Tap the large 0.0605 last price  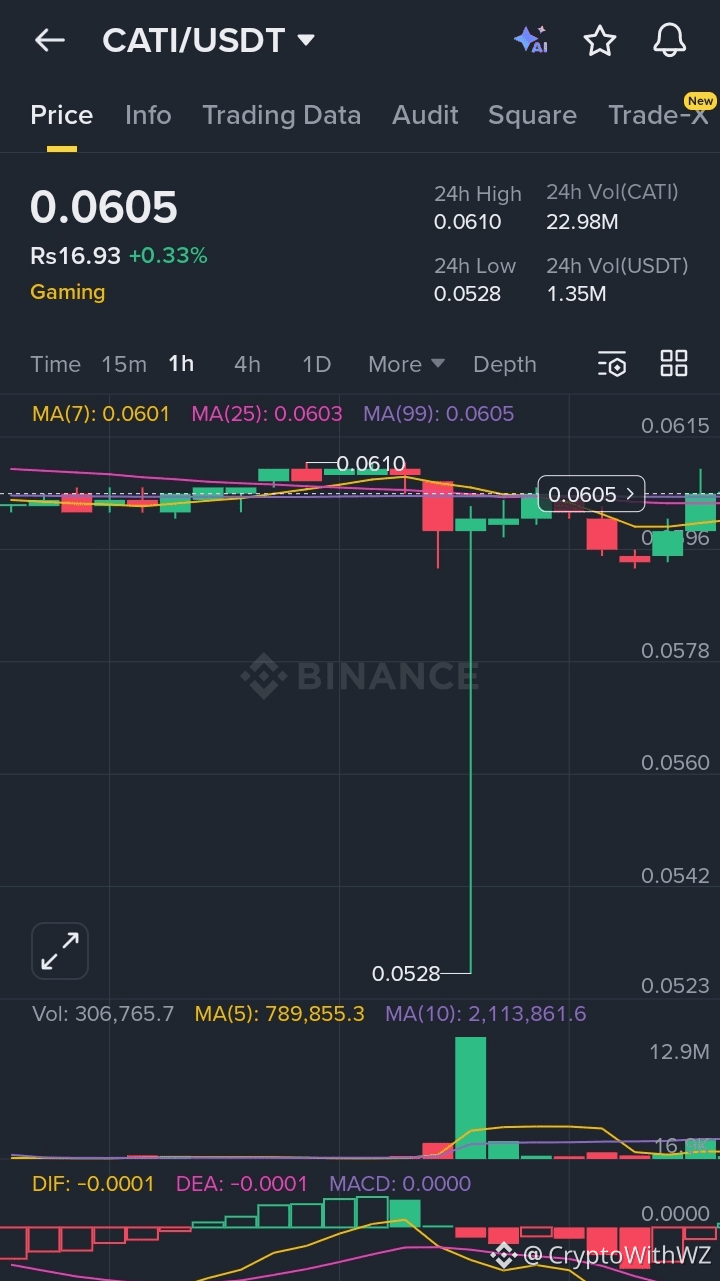pos(104,208)
